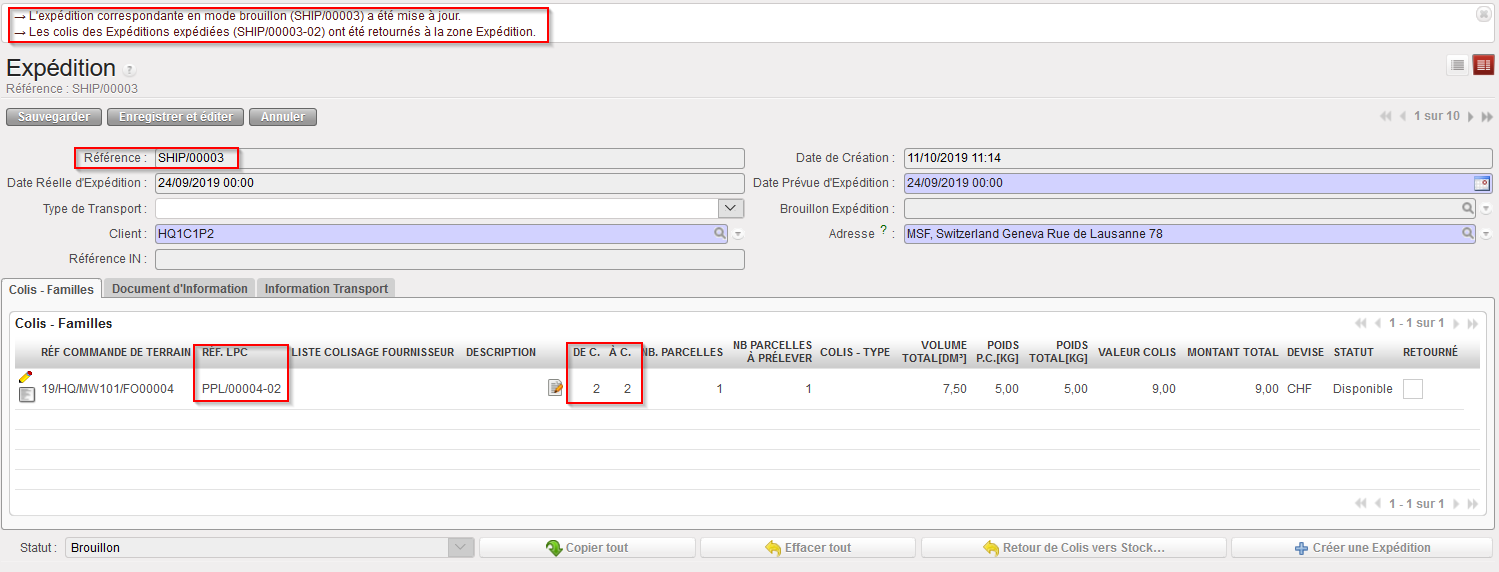Open the Type de Transport dropdown

731,208
